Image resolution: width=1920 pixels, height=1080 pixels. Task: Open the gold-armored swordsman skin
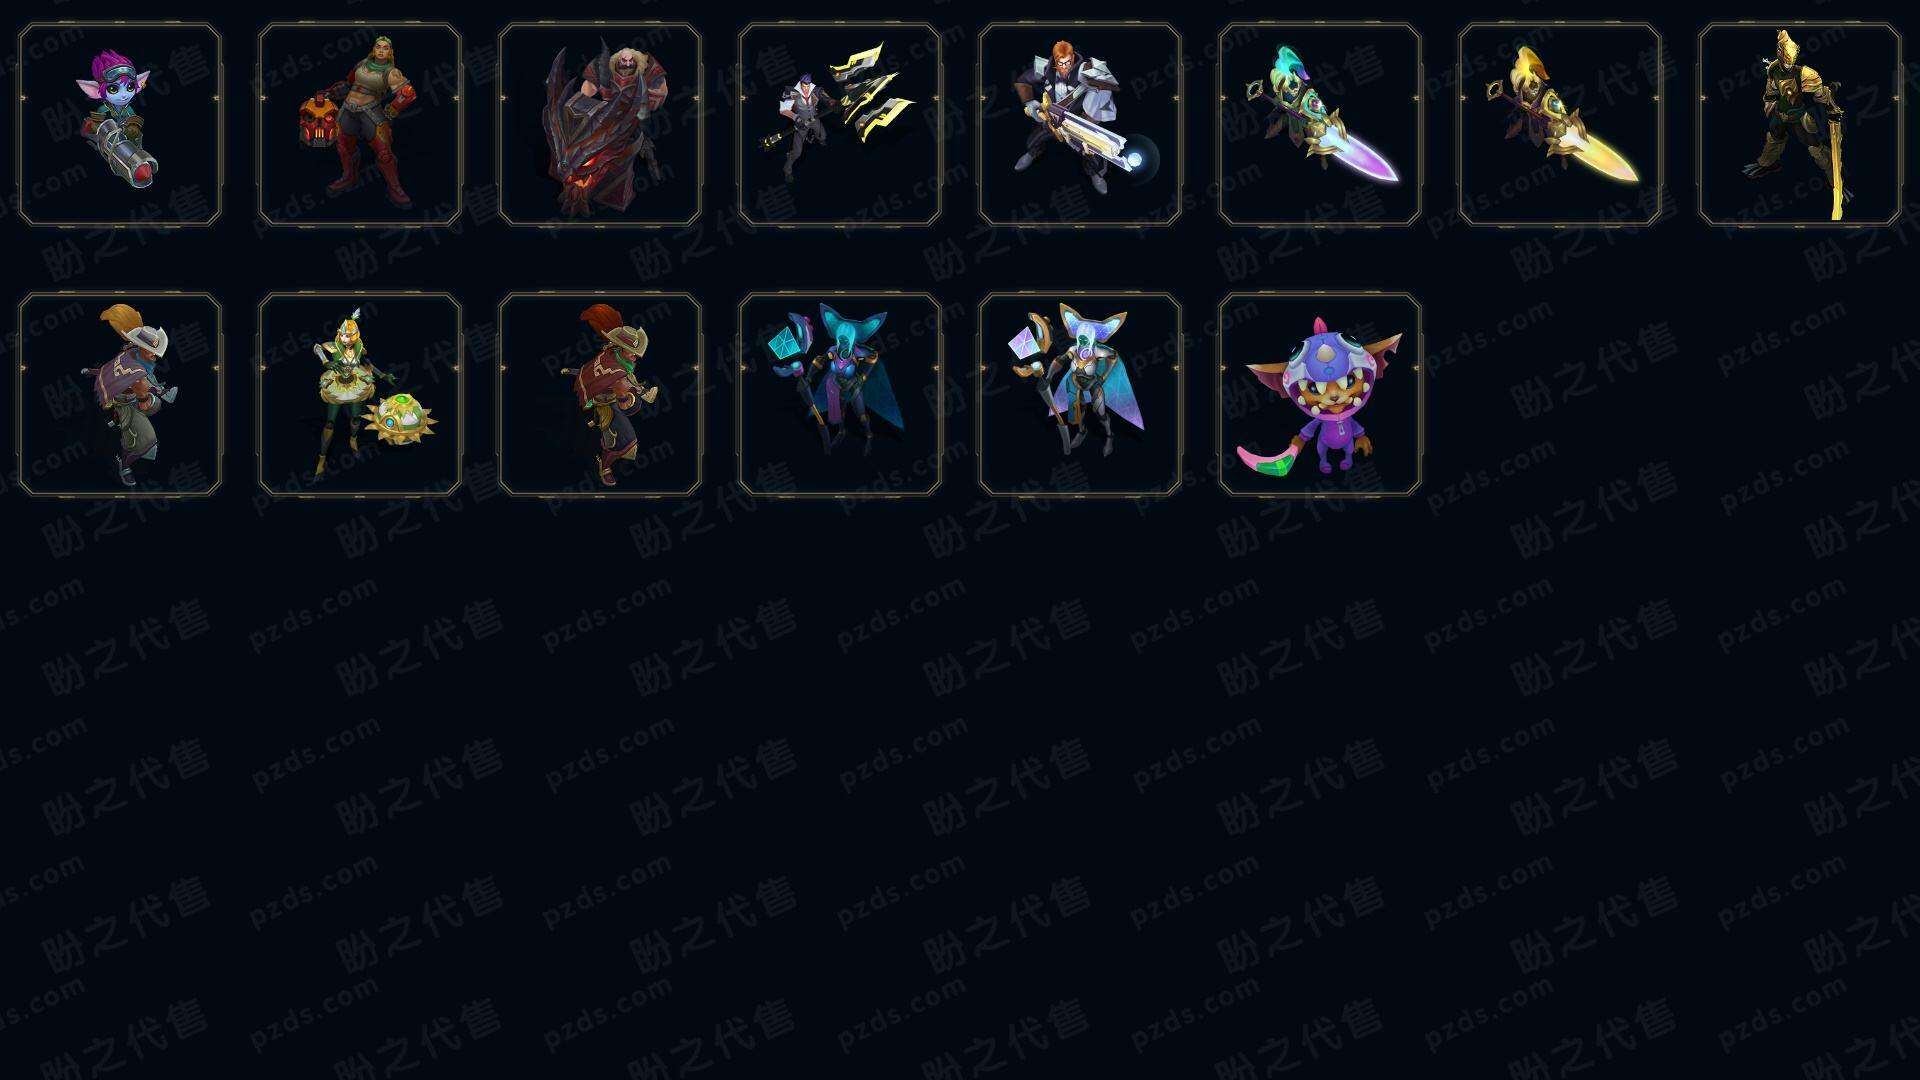1800,125
